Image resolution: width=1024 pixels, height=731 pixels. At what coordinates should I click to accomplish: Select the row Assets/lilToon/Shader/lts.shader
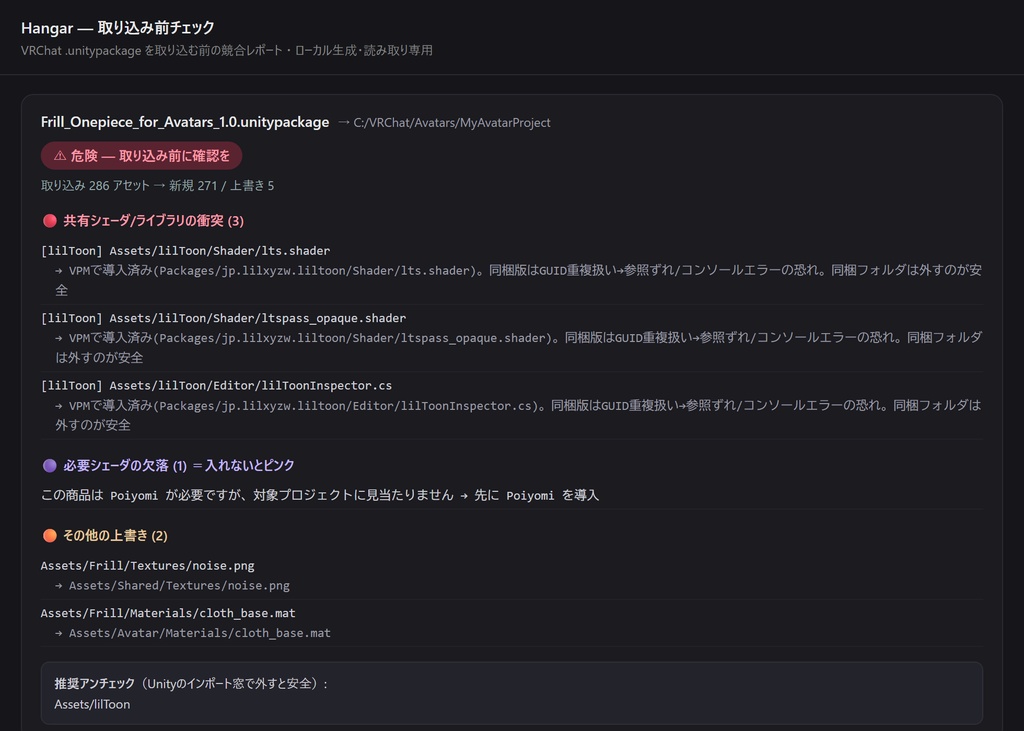point(185,250)
